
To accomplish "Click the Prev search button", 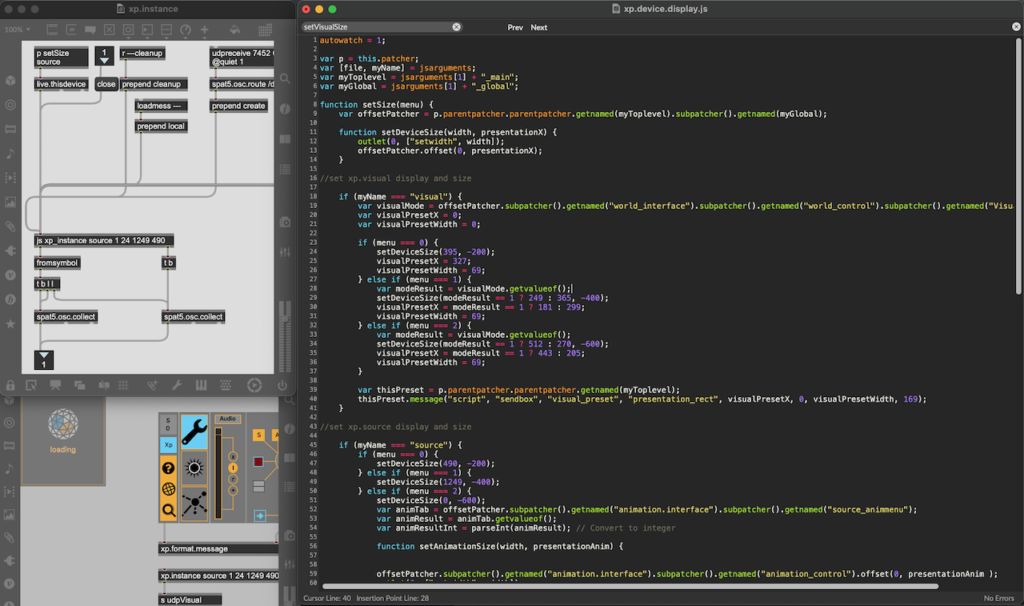I will [515, 28].
